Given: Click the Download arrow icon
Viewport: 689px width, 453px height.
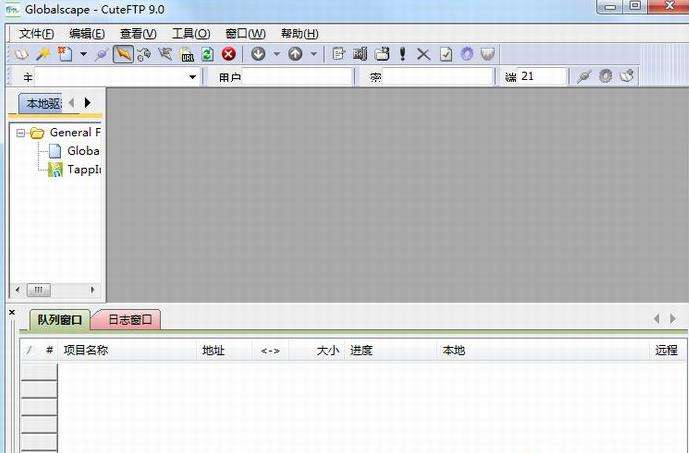Looking at the screenshot, I should point(258,54).
